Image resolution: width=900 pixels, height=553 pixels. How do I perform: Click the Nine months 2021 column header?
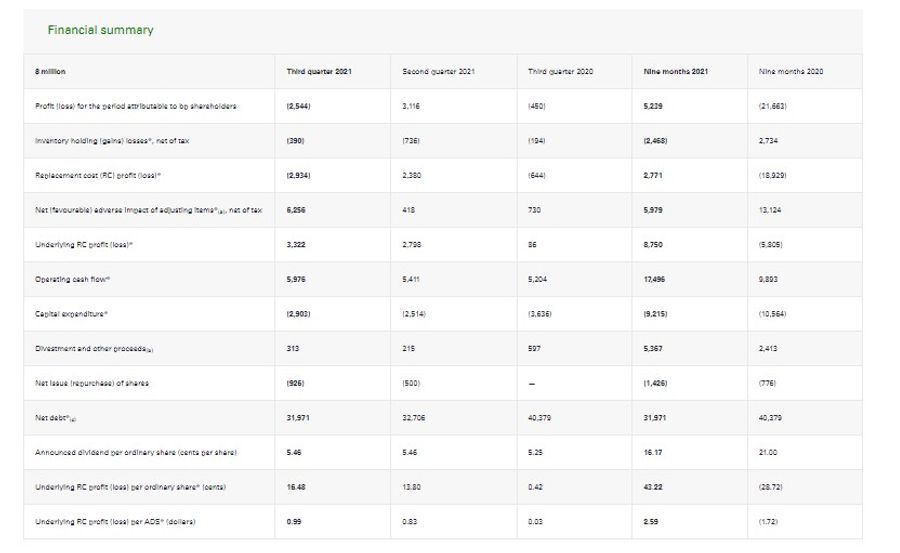tap(676, 72)
